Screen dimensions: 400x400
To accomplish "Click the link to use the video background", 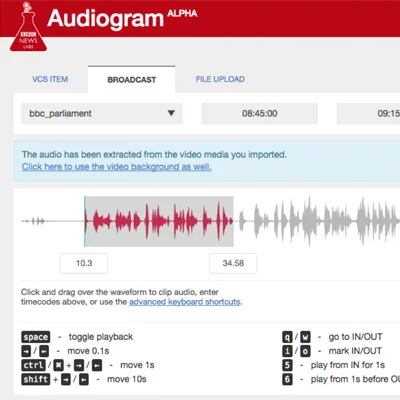I will tap(117, 167).
